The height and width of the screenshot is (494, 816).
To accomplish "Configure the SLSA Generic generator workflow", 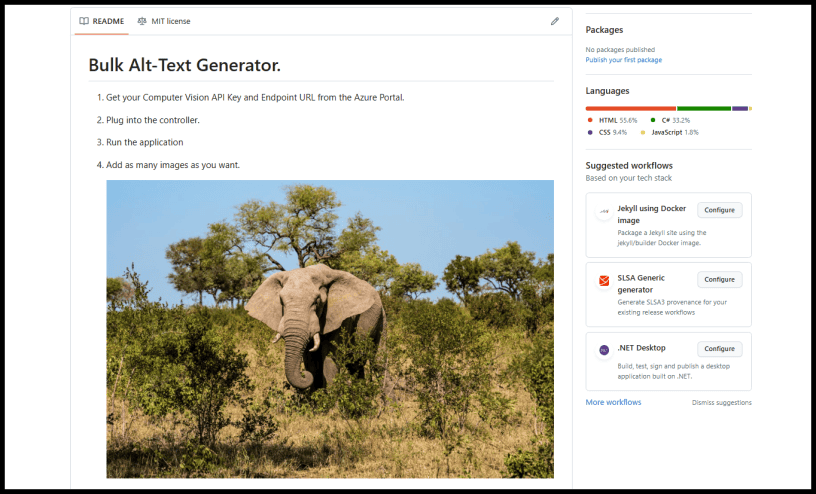I will click(719, 280).
